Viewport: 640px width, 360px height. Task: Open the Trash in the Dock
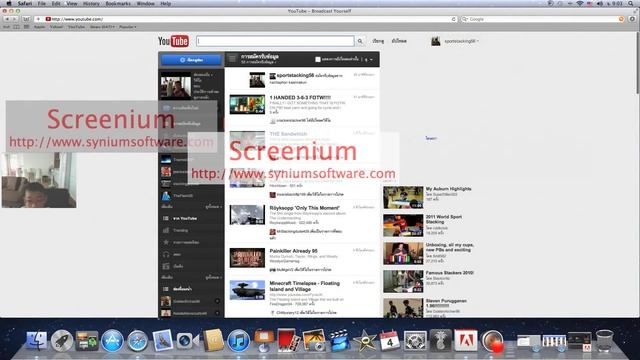pyautogui.click(x=604, y=341)
